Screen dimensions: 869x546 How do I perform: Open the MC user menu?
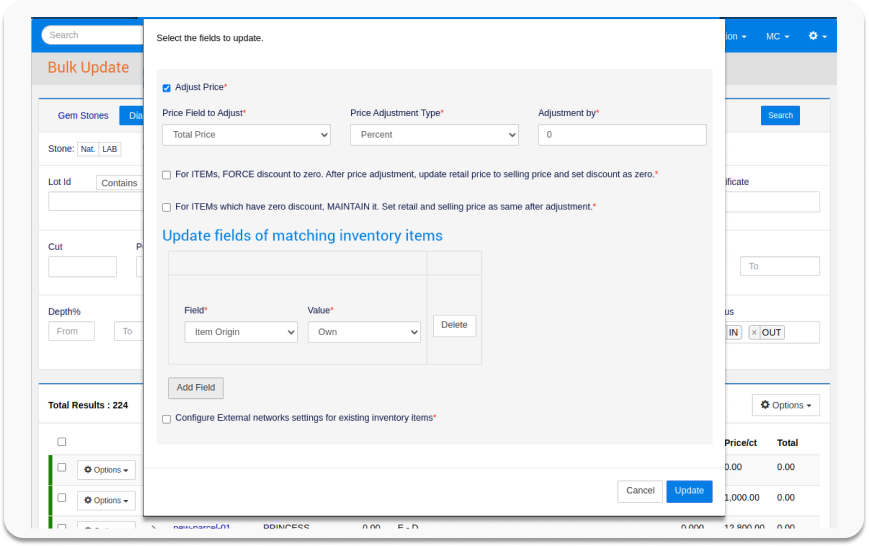click(x=777, y=36)
